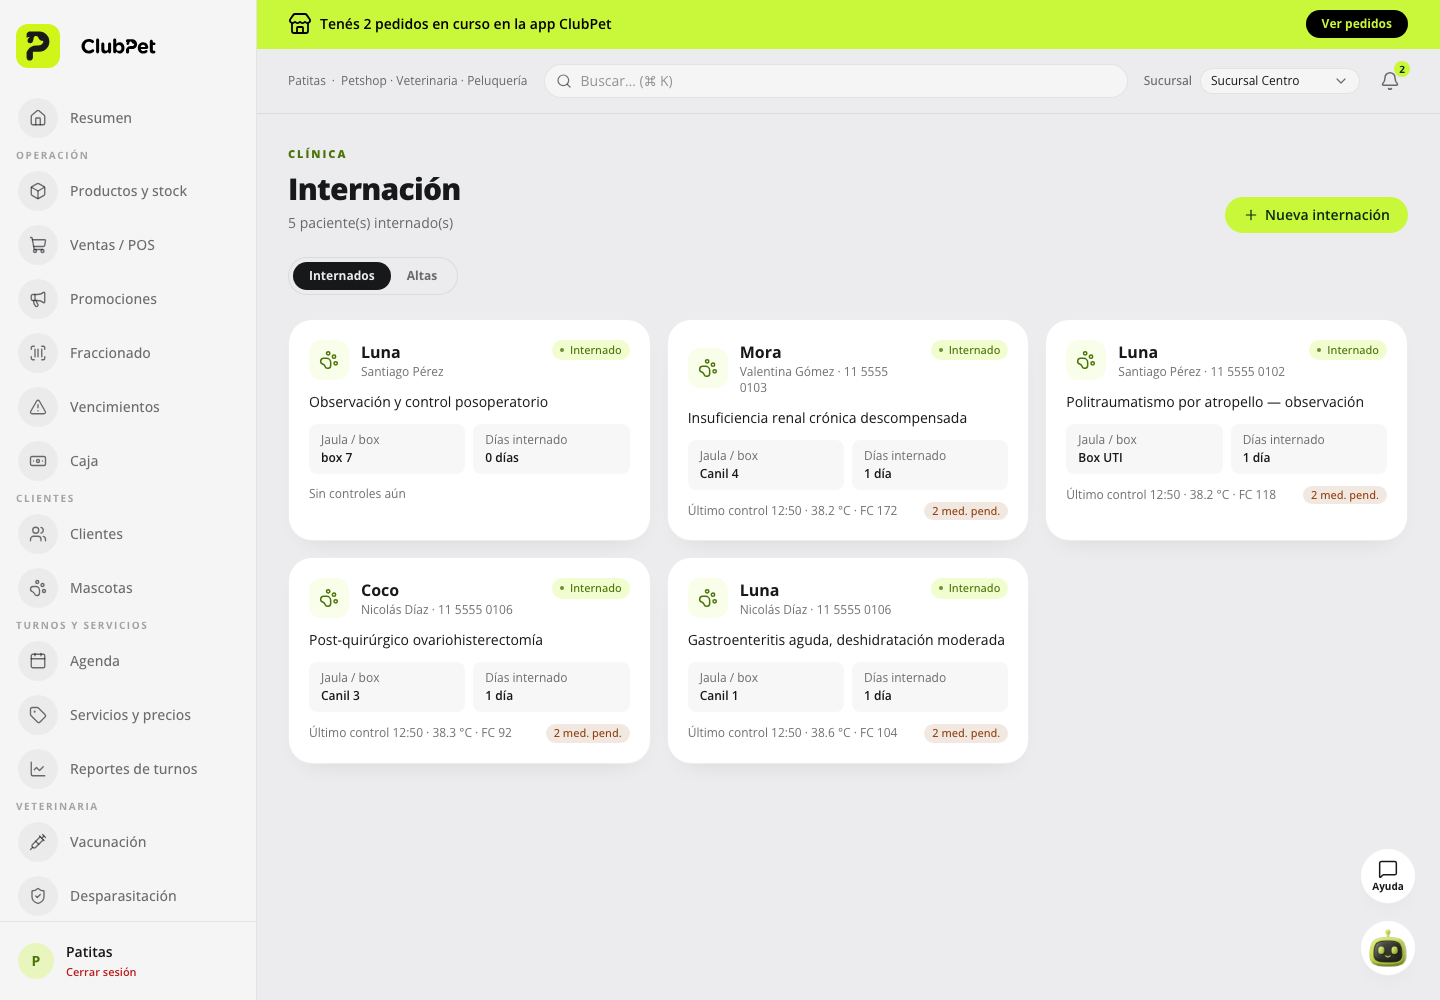
Task: Click 'Internado' status on Coco card
Action: point(591,588)
